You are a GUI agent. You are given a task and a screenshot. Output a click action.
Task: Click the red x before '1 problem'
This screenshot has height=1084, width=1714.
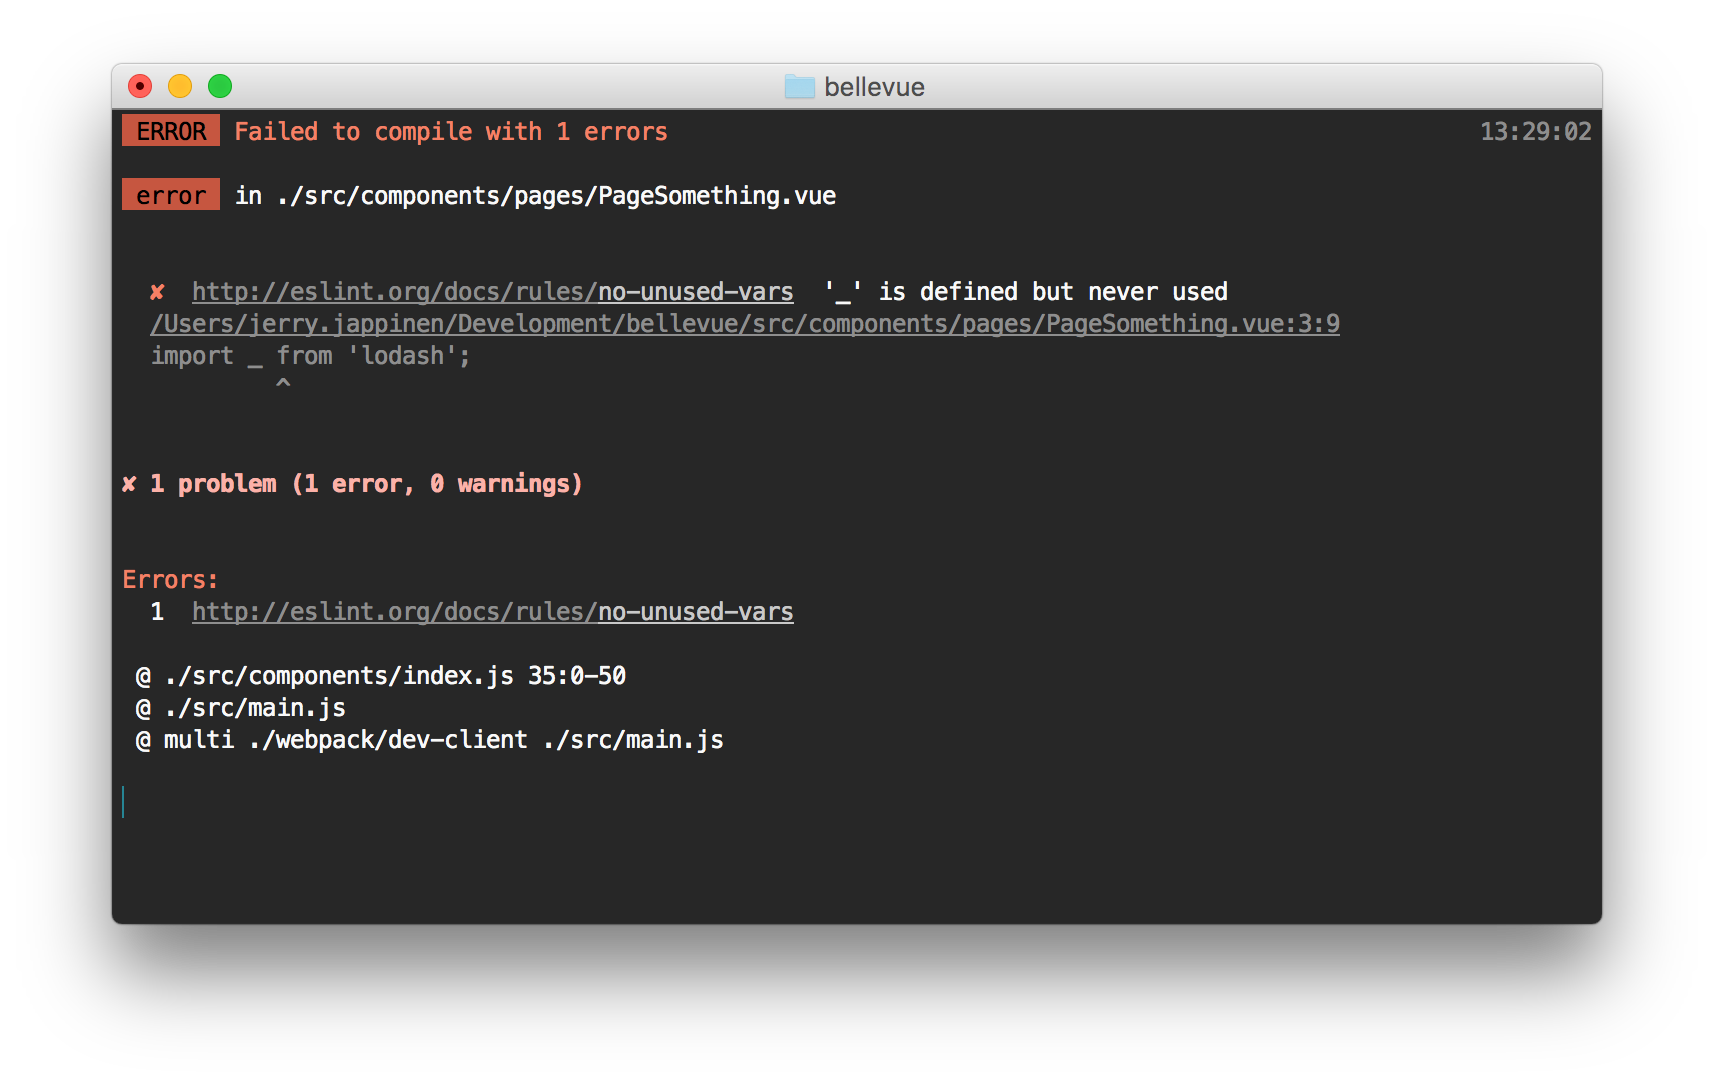click(129, 484)
